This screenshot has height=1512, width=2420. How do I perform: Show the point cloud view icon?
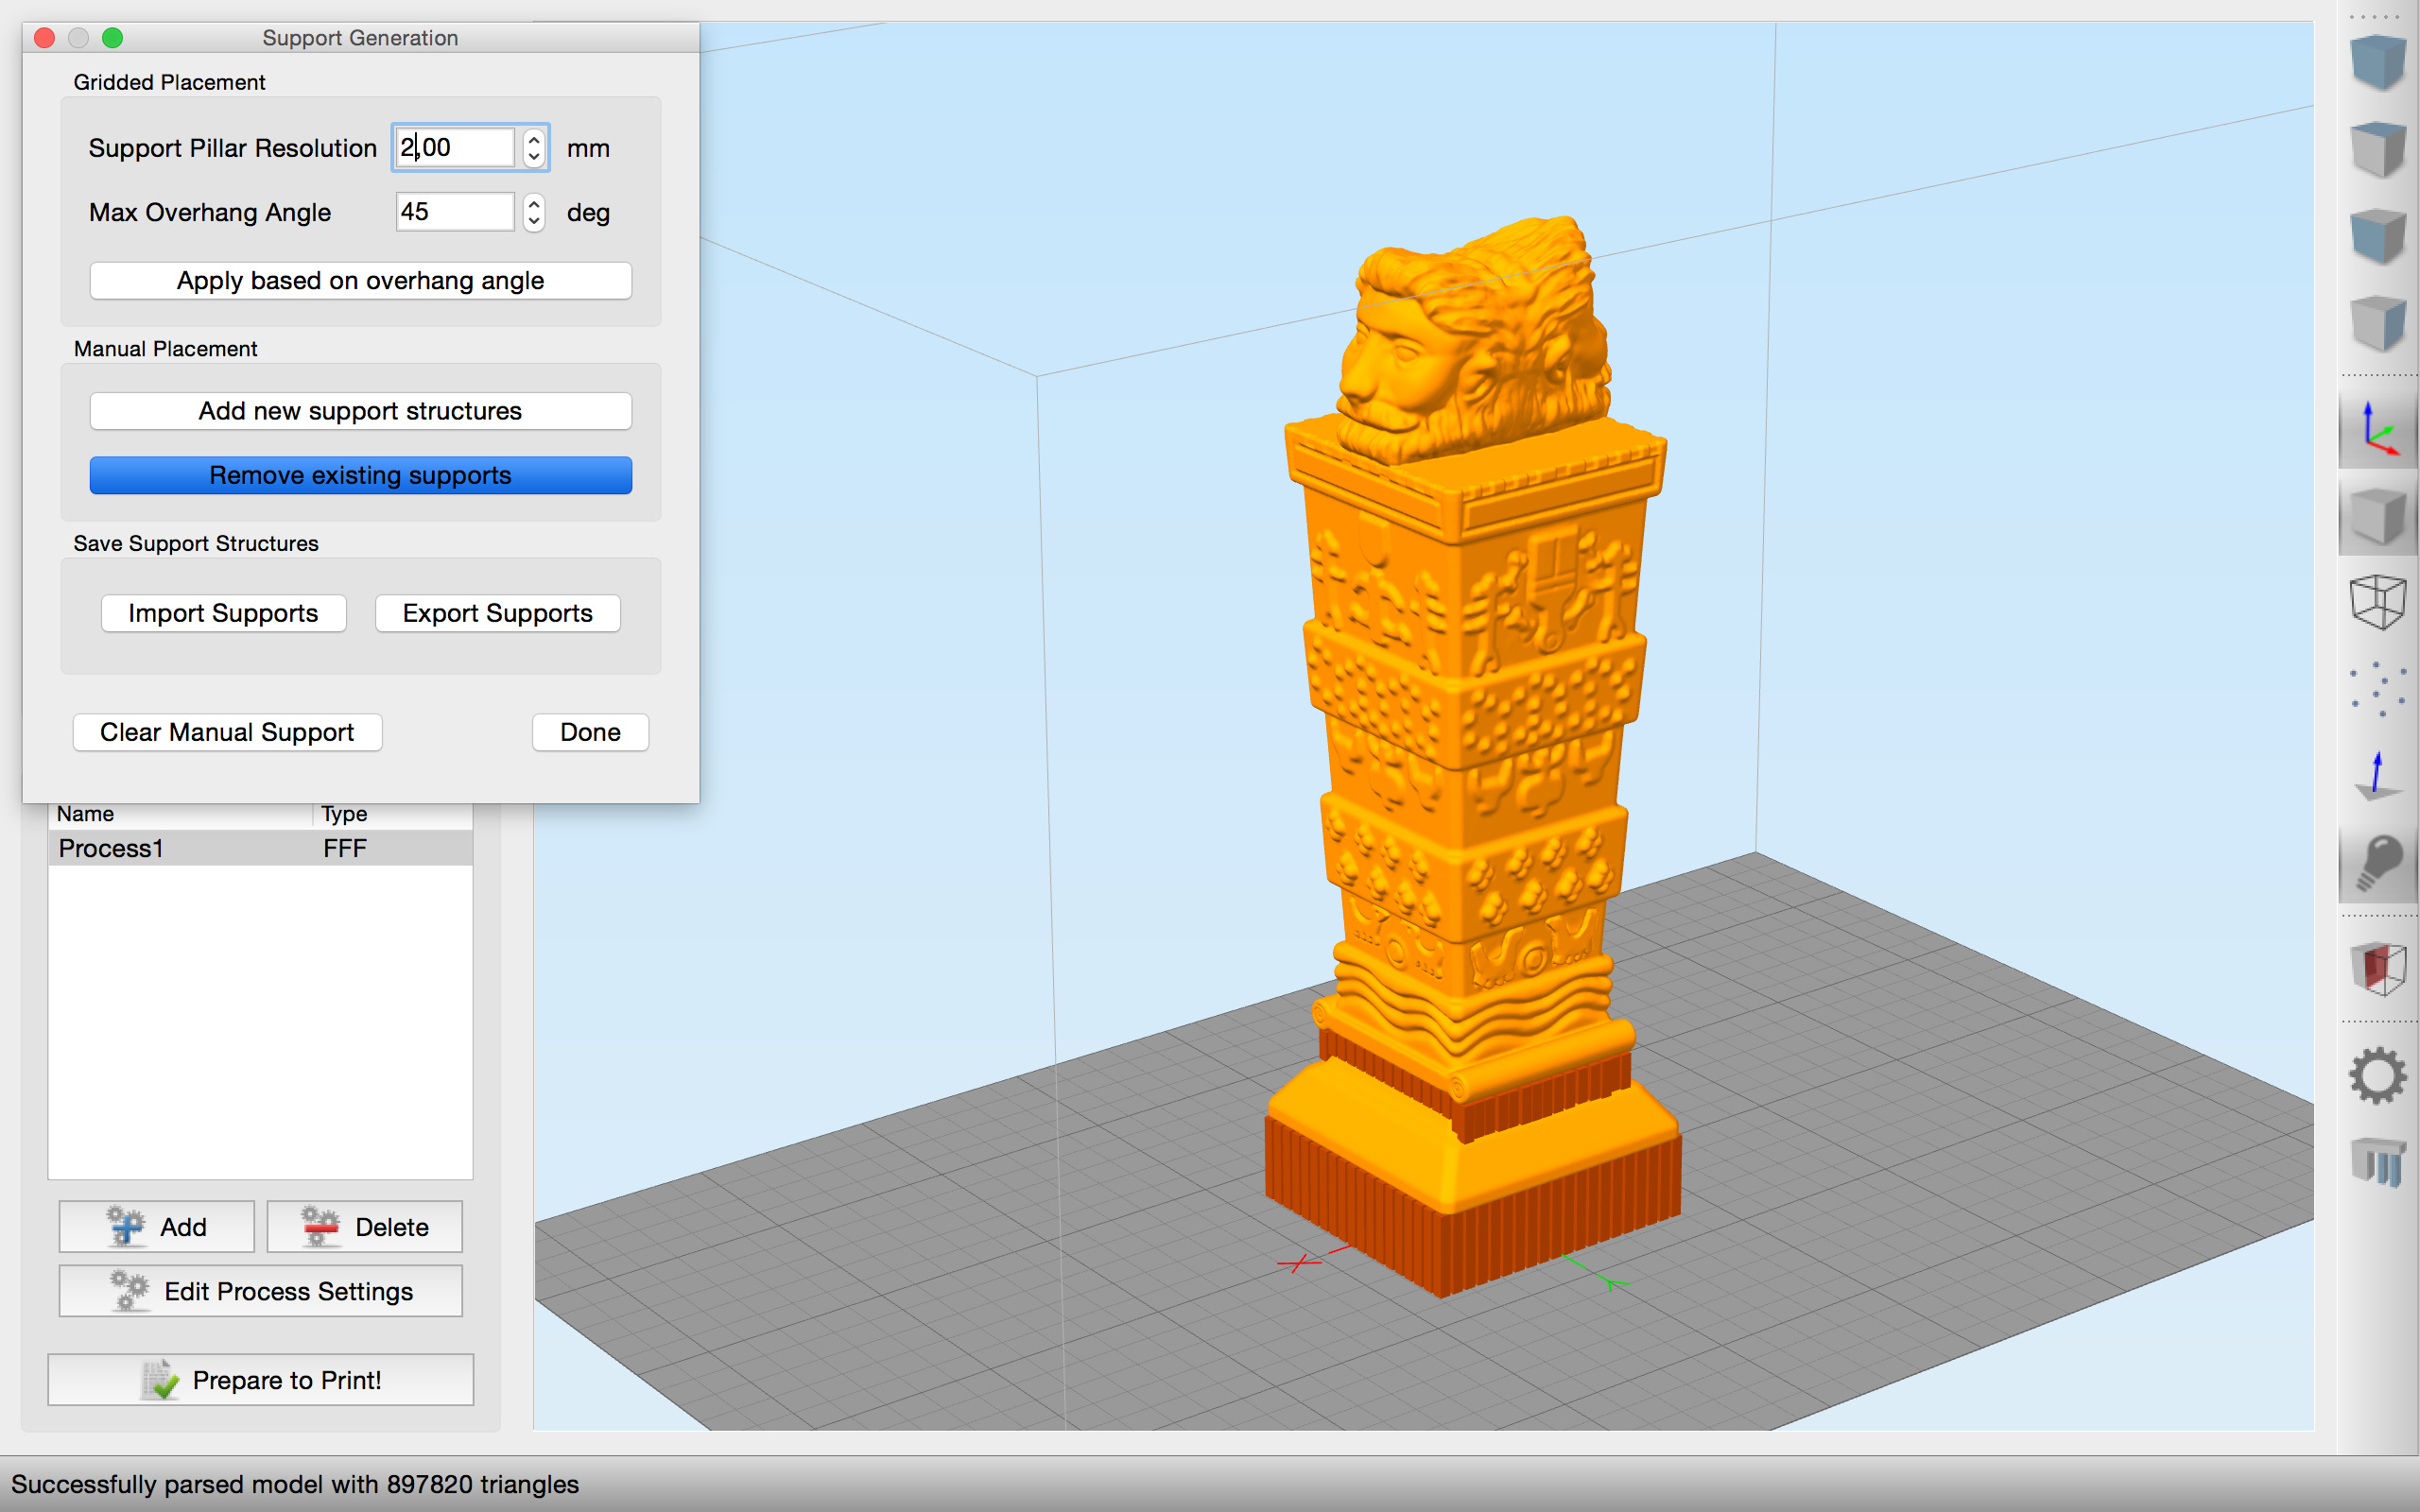point(2378,689)
